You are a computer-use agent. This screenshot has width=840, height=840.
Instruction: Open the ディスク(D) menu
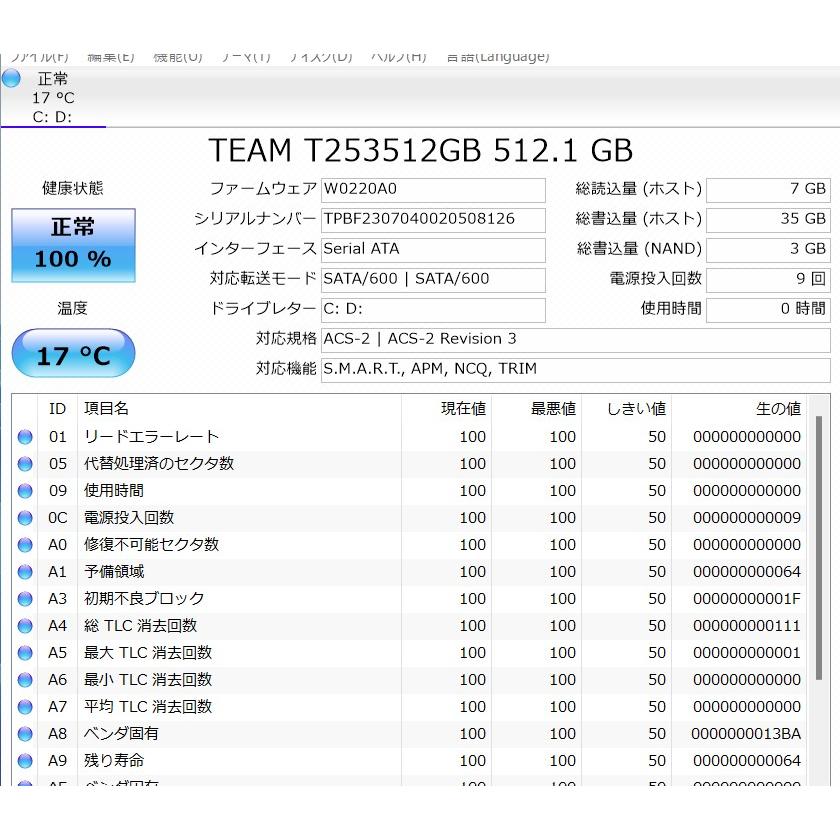click(x=319, y=56)
